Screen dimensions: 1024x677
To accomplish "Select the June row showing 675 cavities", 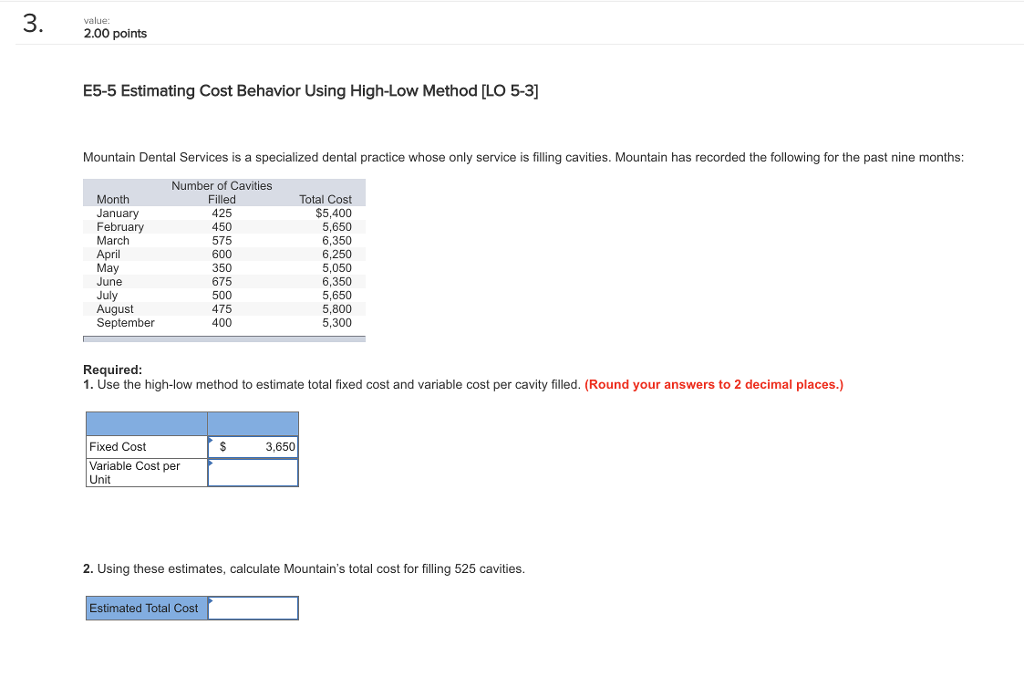I will coord(220,281).
